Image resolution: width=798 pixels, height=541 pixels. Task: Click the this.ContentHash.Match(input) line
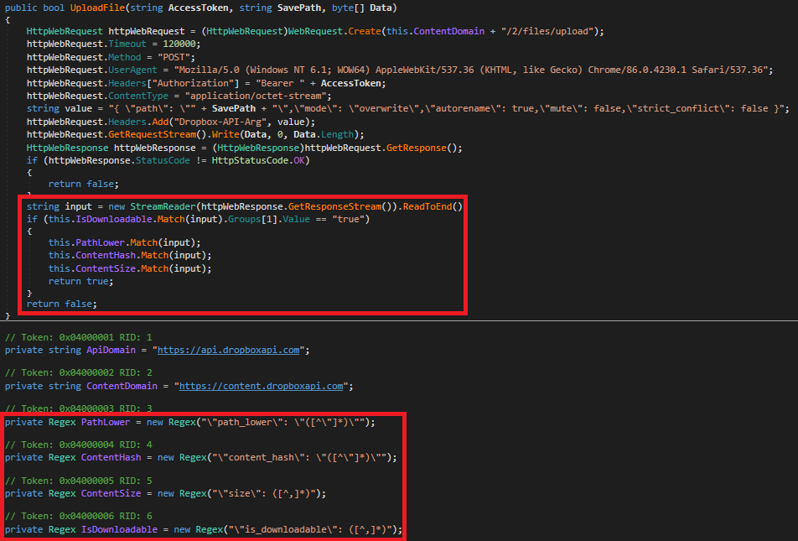pyautogui.click(x=124, y=256)
